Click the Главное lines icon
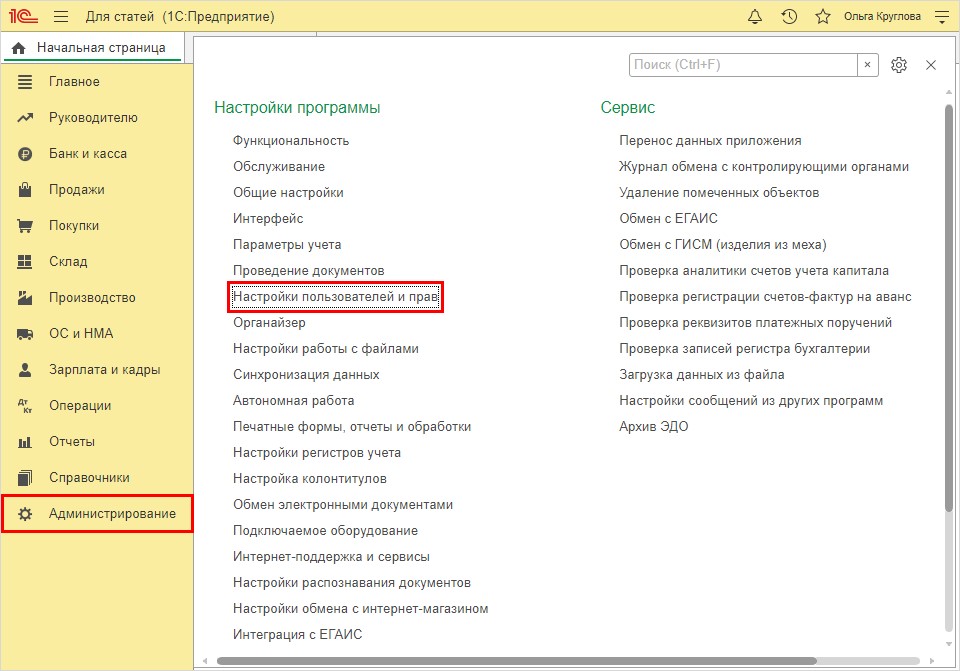The height and width of the screenshot is (671, 960). [24, 81]
